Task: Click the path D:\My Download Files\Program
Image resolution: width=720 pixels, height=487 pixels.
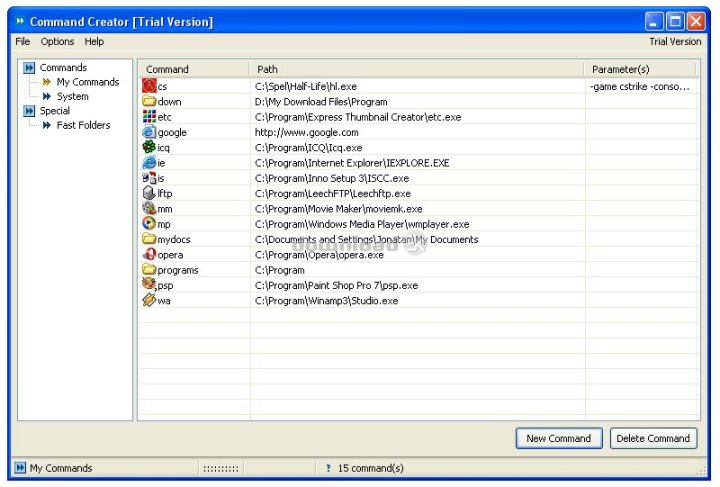Action: pyautogui.click(x=321, y=101)
